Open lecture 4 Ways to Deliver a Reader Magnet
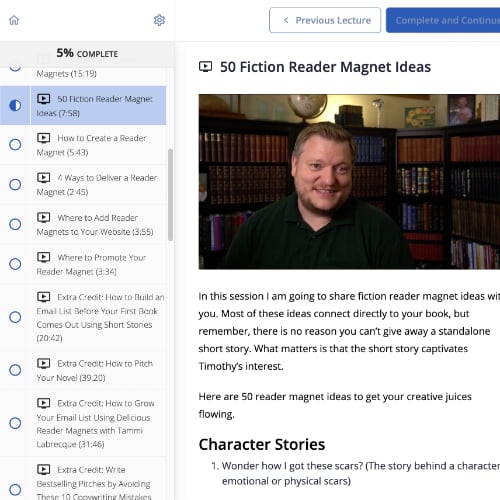The height and width of the screenshot is (500, 500). tap(83, 185)
